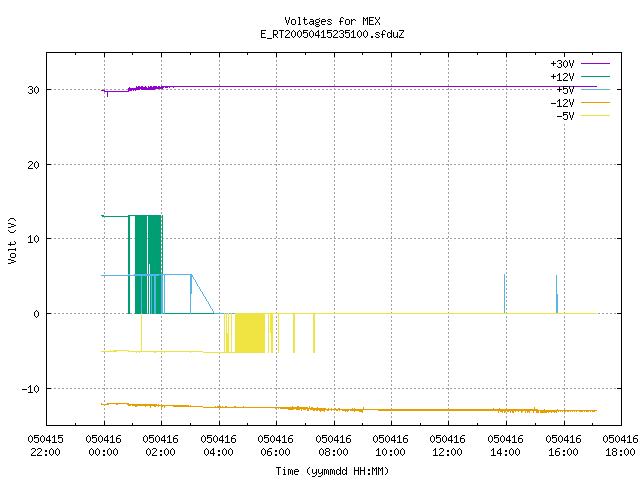Click x-axis tick 050416 18:00

pyautogui.click(x=620, y=446)
